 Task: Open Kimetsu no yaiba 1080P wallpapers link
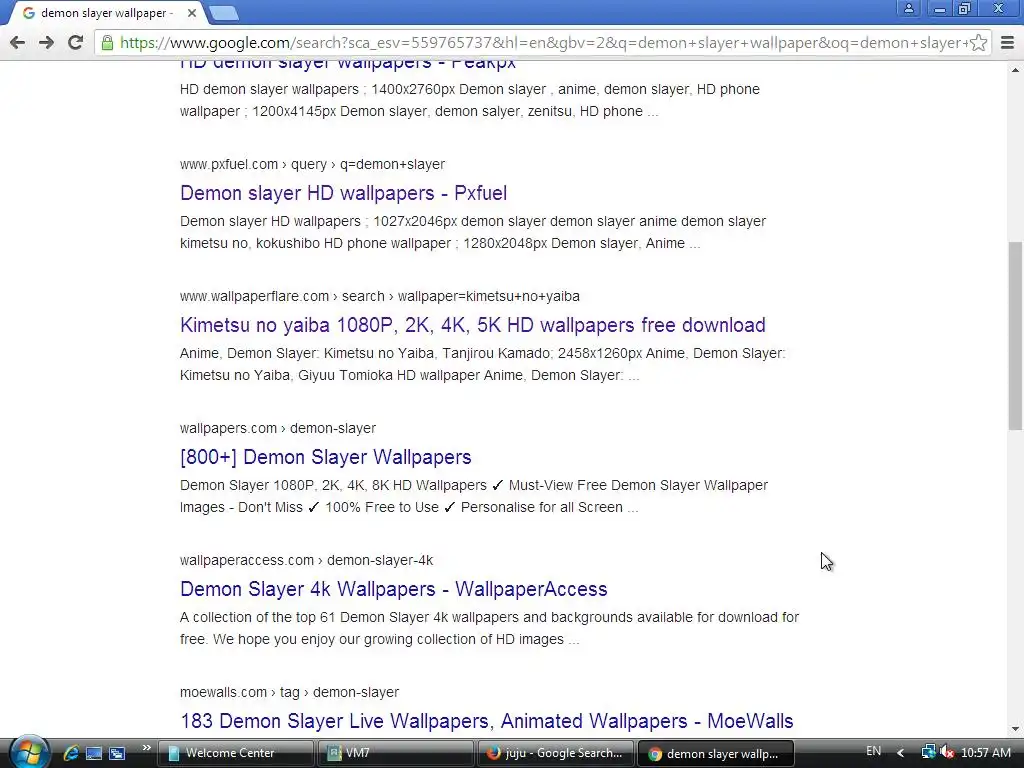(x=473, y=325)
